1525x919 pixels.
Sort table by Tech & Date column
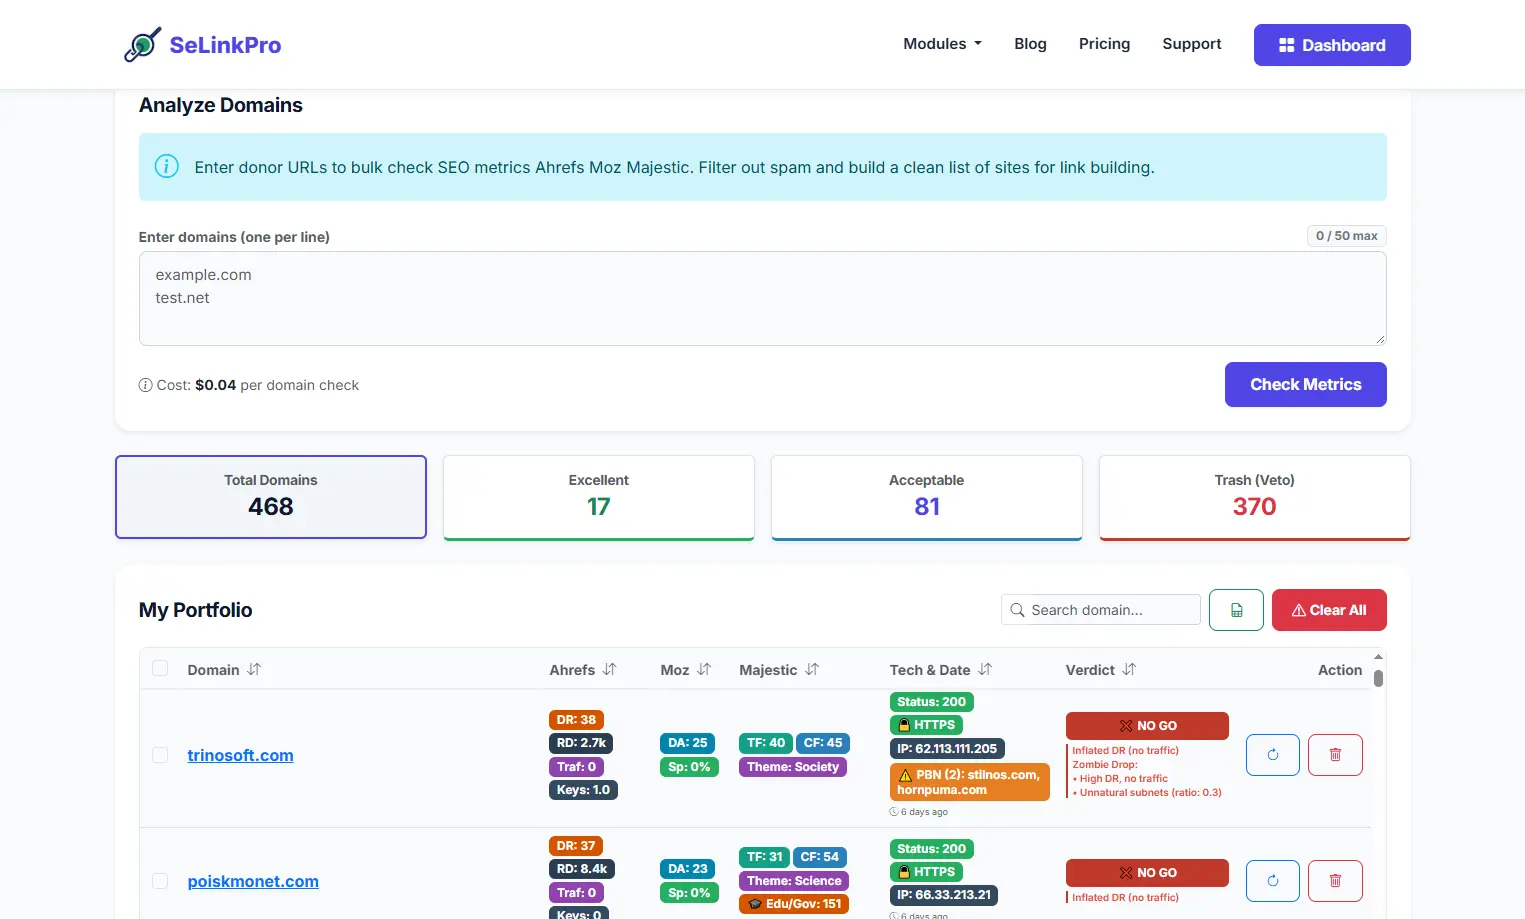coord(985,669)
